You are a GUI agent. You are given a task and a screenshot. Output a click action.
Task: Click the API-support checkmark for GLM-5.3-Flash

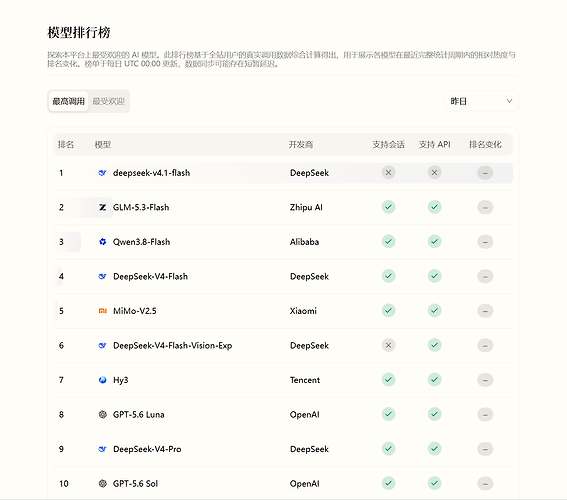coord(434,207)
